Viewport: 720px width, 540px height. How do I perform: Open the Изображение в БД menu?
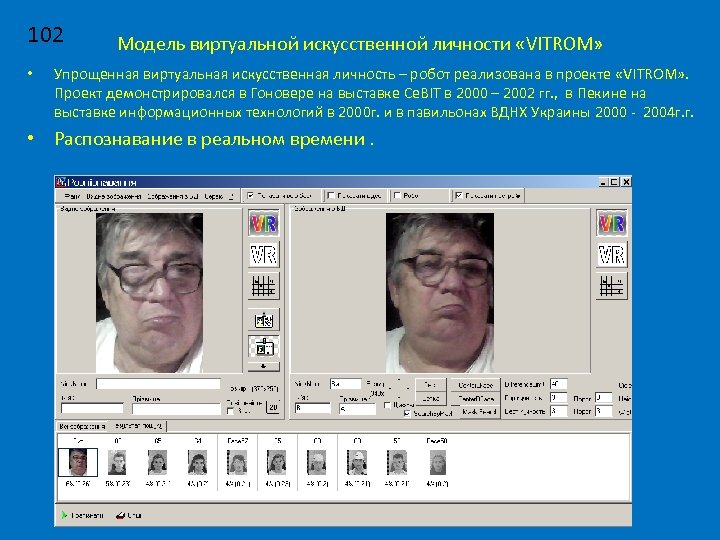pyautogui.click(x=172, y=196)
